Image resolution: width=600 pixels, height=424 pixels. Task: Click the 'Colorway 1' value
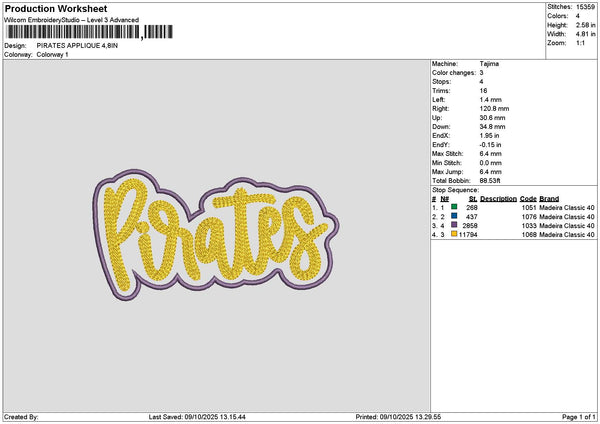[x=52, y=54]
